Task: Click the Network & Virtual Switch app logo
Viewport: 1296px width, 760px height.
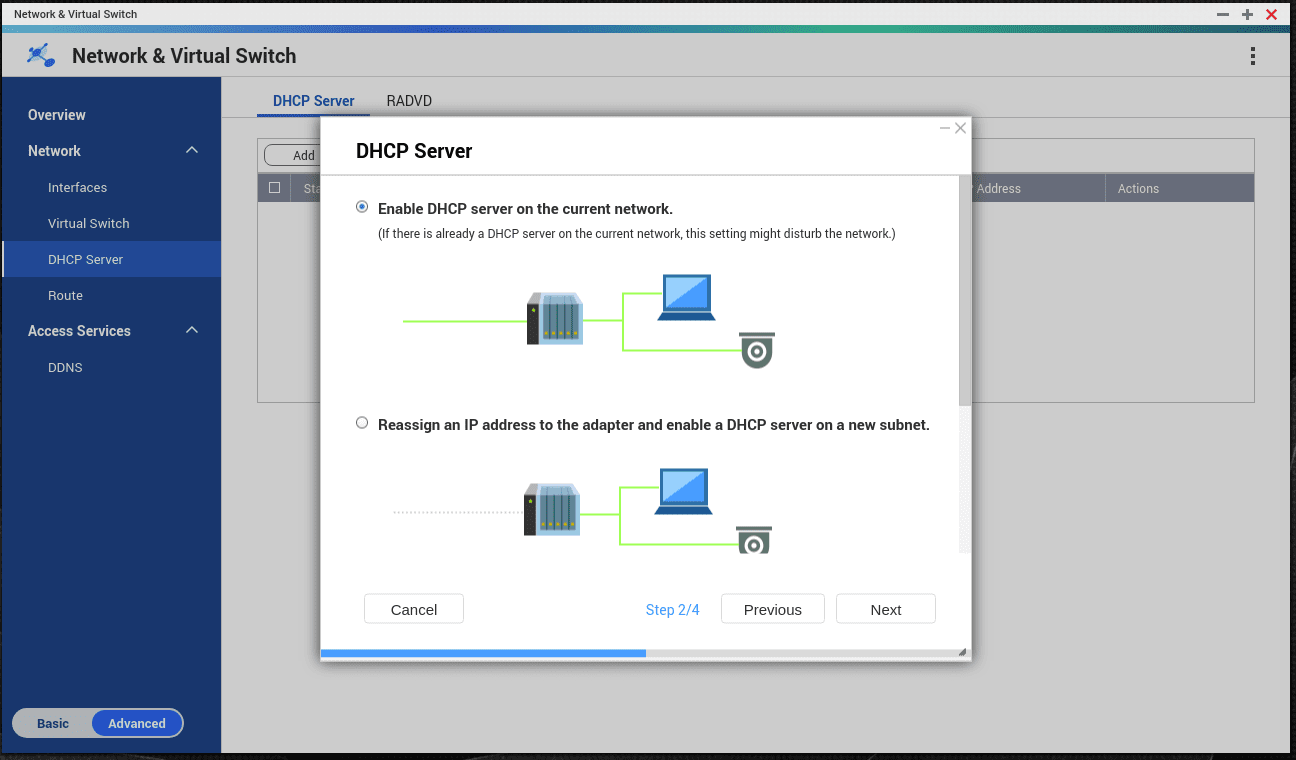Action: pyautogui.click(x=41, y=55)
